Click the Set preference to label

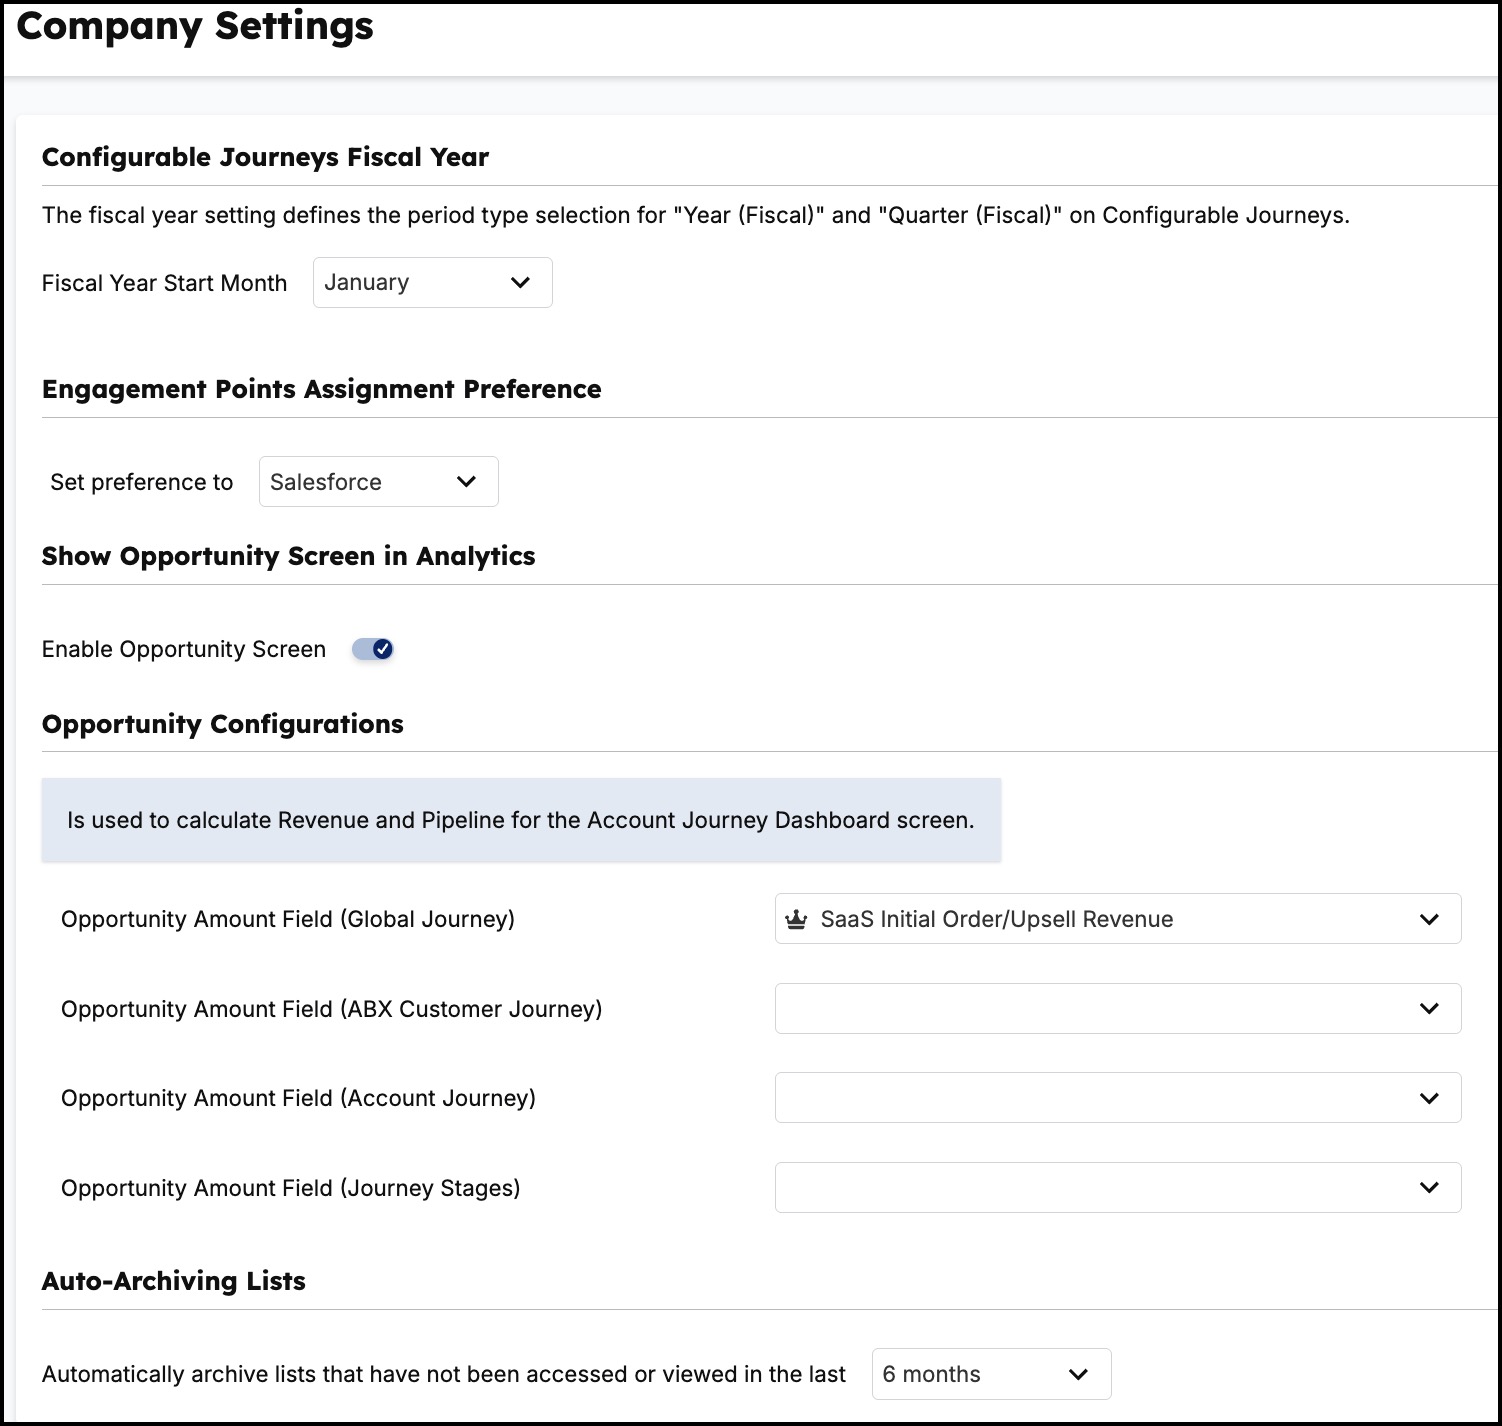click(x=141, y=482)
